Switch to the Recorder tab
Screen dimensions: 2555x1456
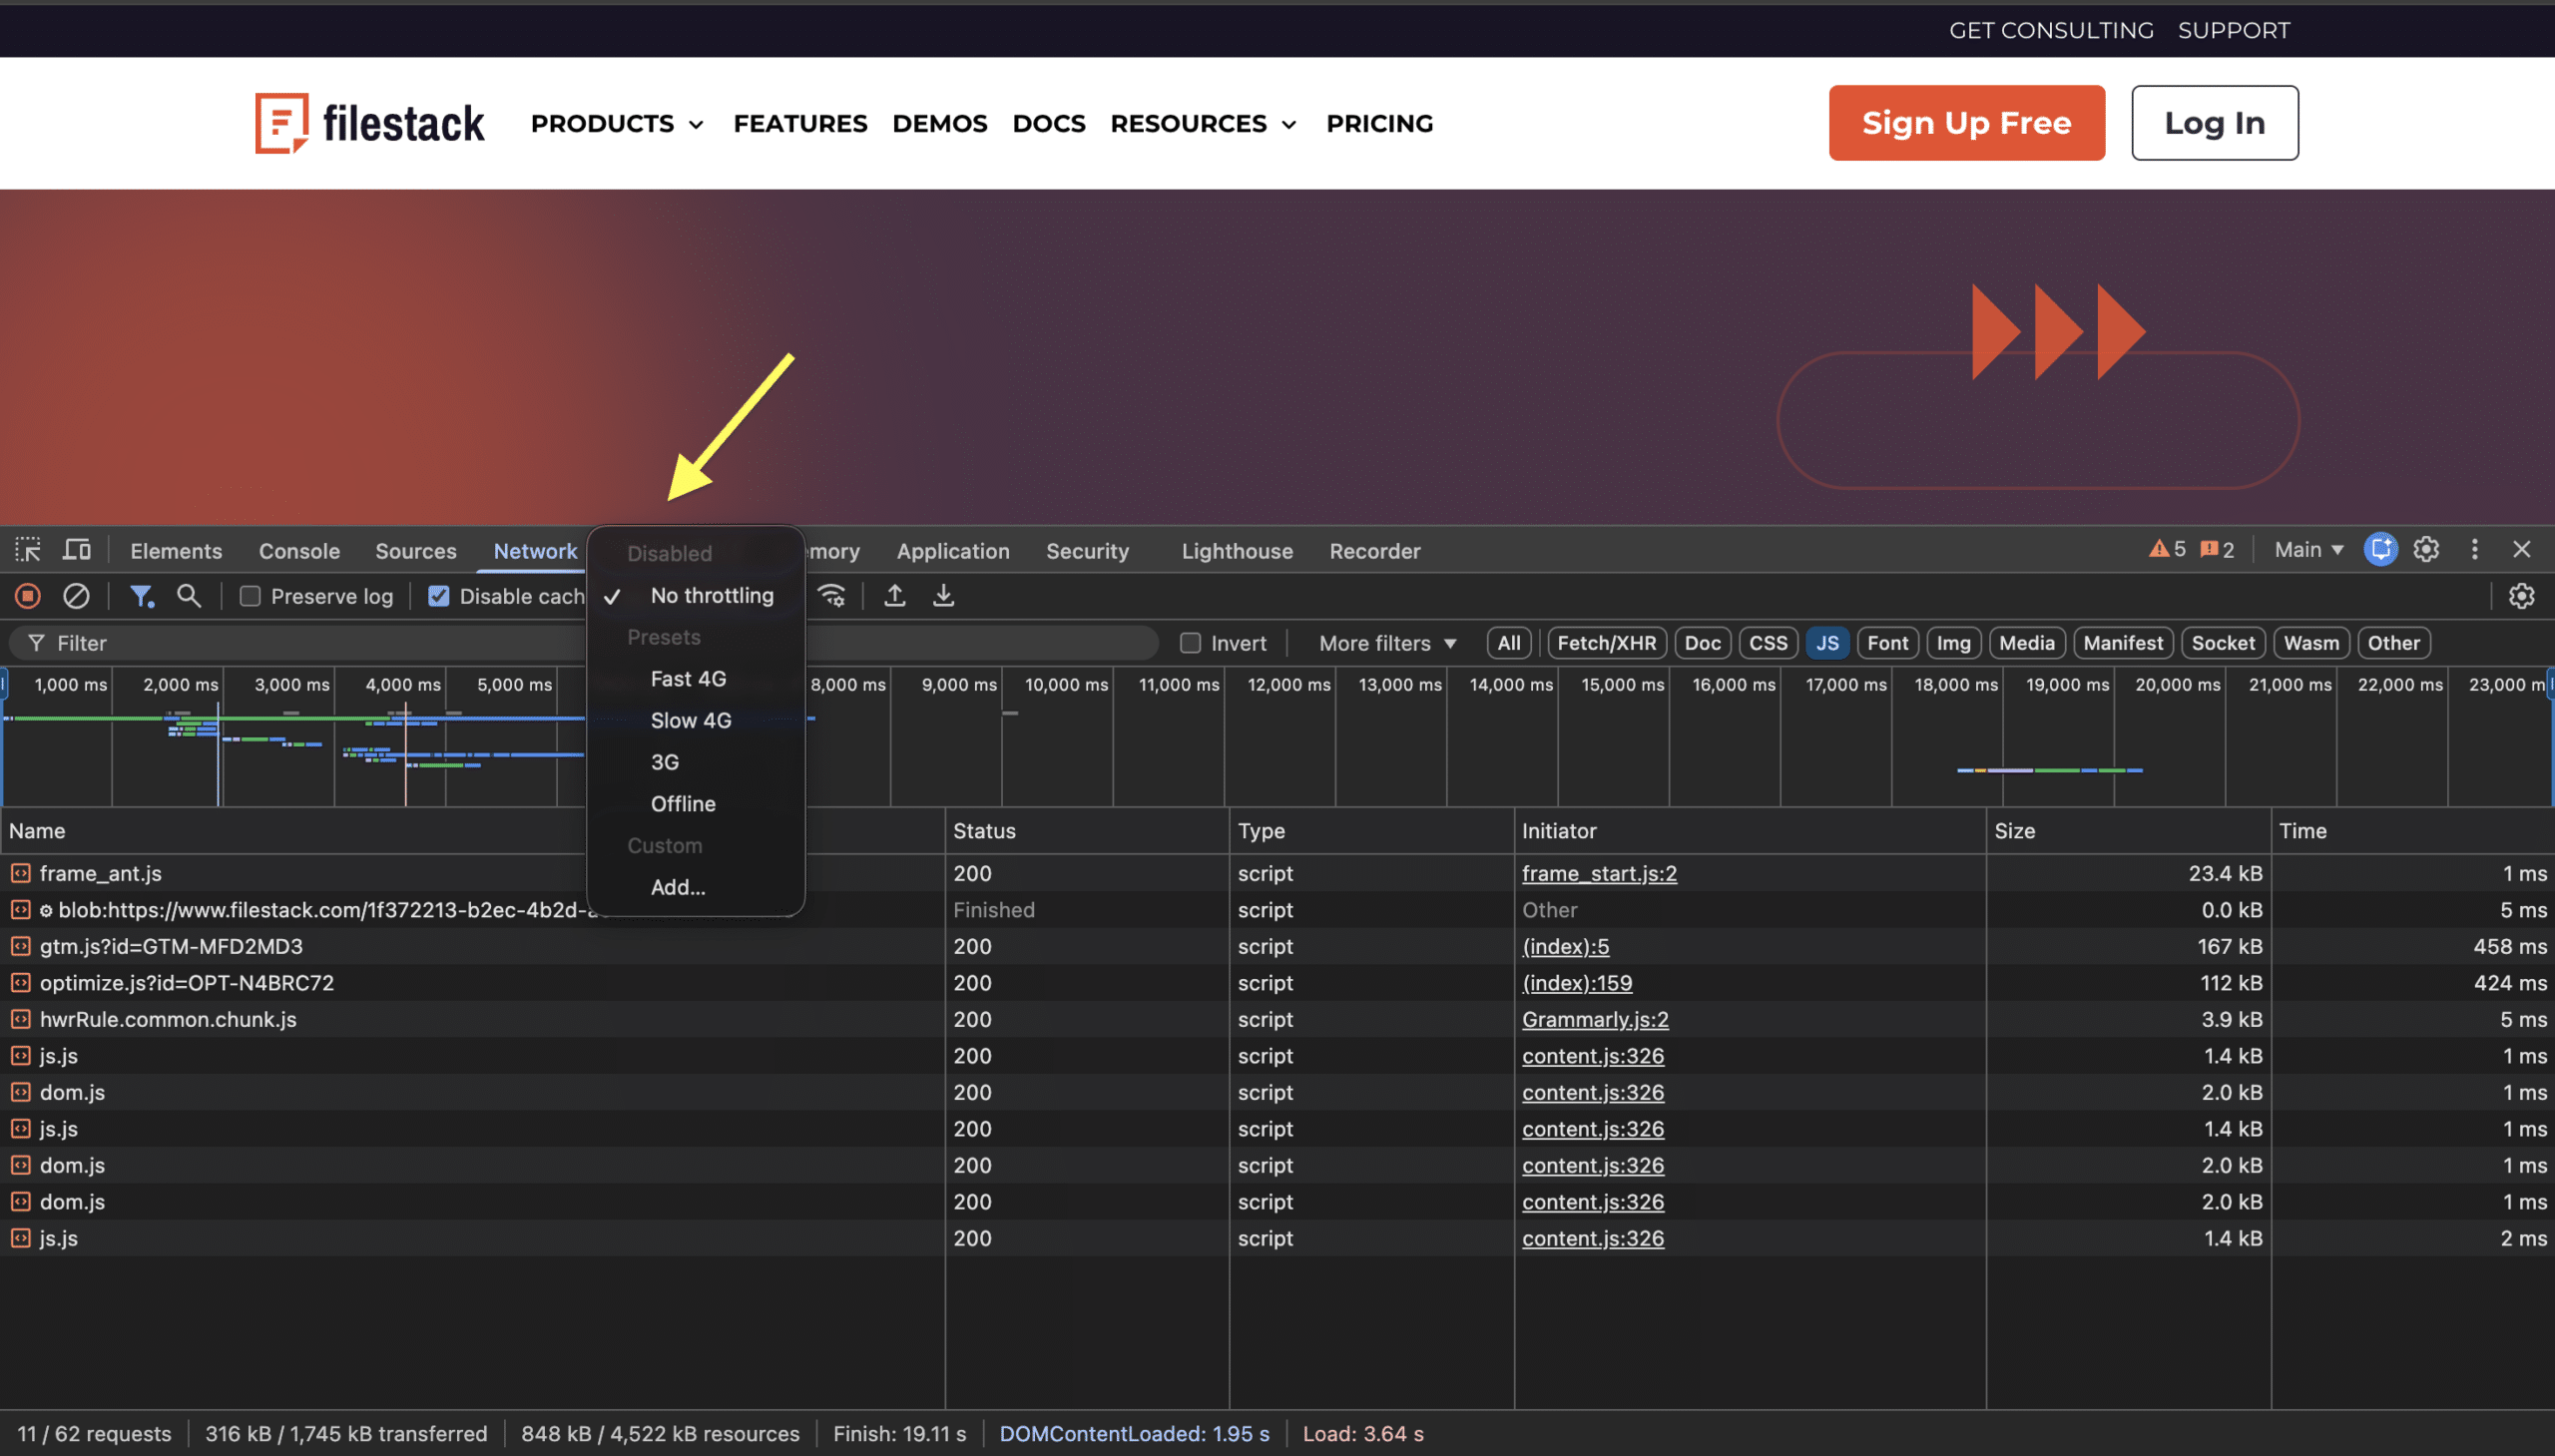coord(1375,551)
